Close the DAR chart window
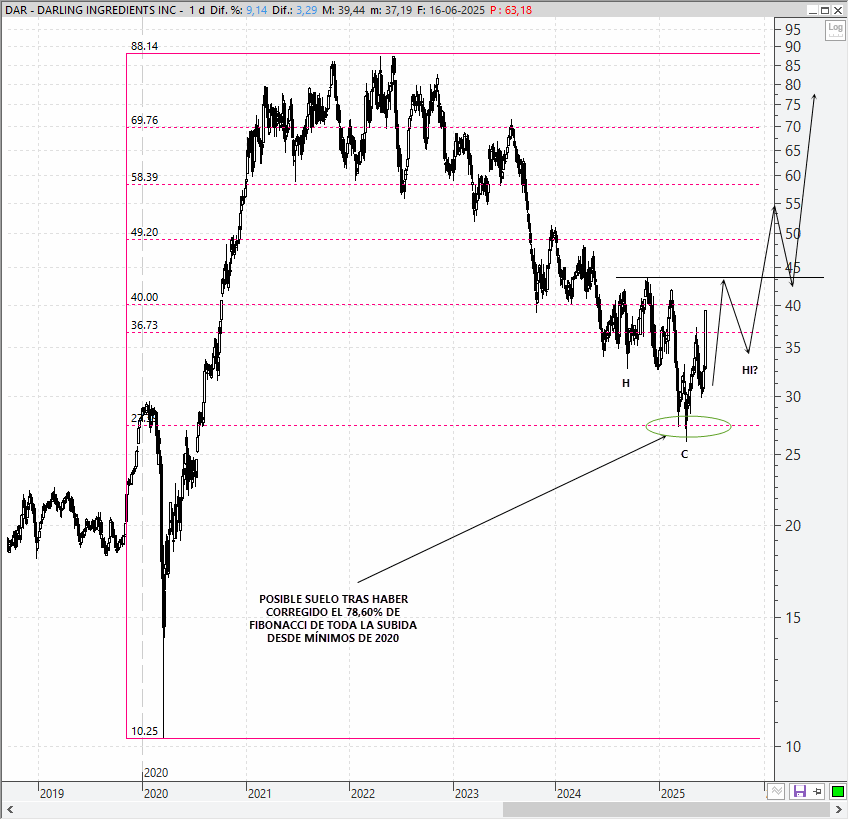This screenshot has width=849, height=820. click(837, 10)
